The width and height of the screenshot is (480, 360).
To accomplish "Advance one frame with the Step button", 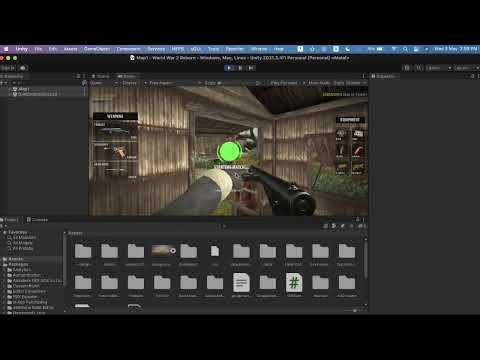I will [x=251, y=68].
